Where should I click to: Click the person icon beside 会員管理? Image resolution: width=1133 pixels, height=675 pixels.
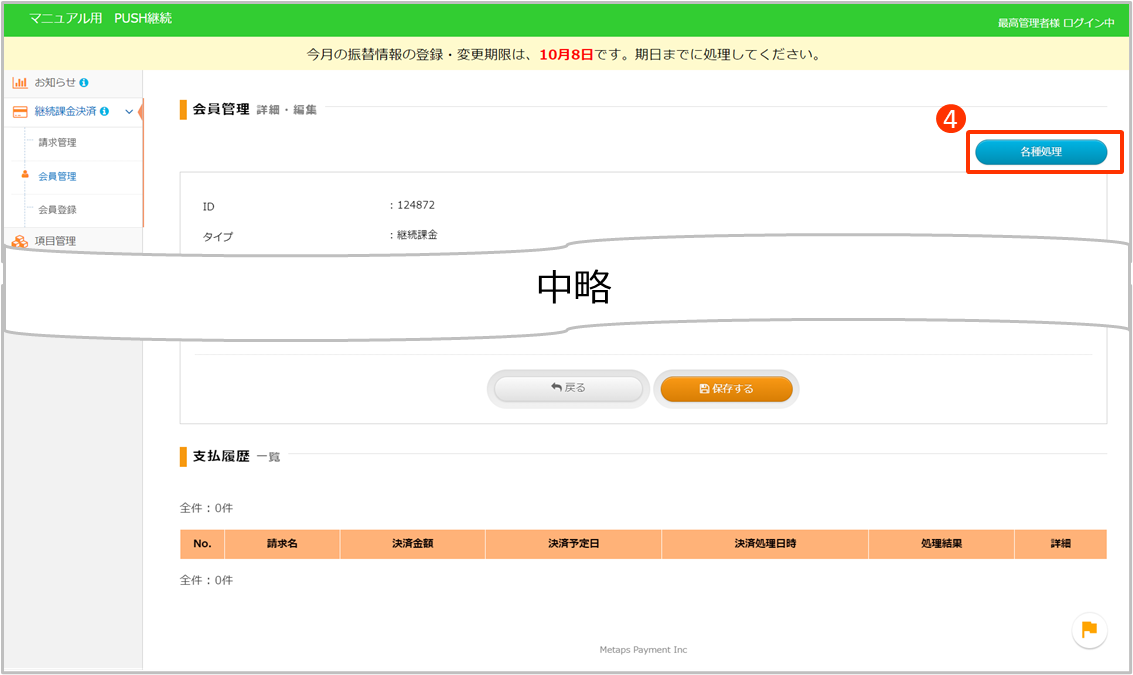(25, 175)
